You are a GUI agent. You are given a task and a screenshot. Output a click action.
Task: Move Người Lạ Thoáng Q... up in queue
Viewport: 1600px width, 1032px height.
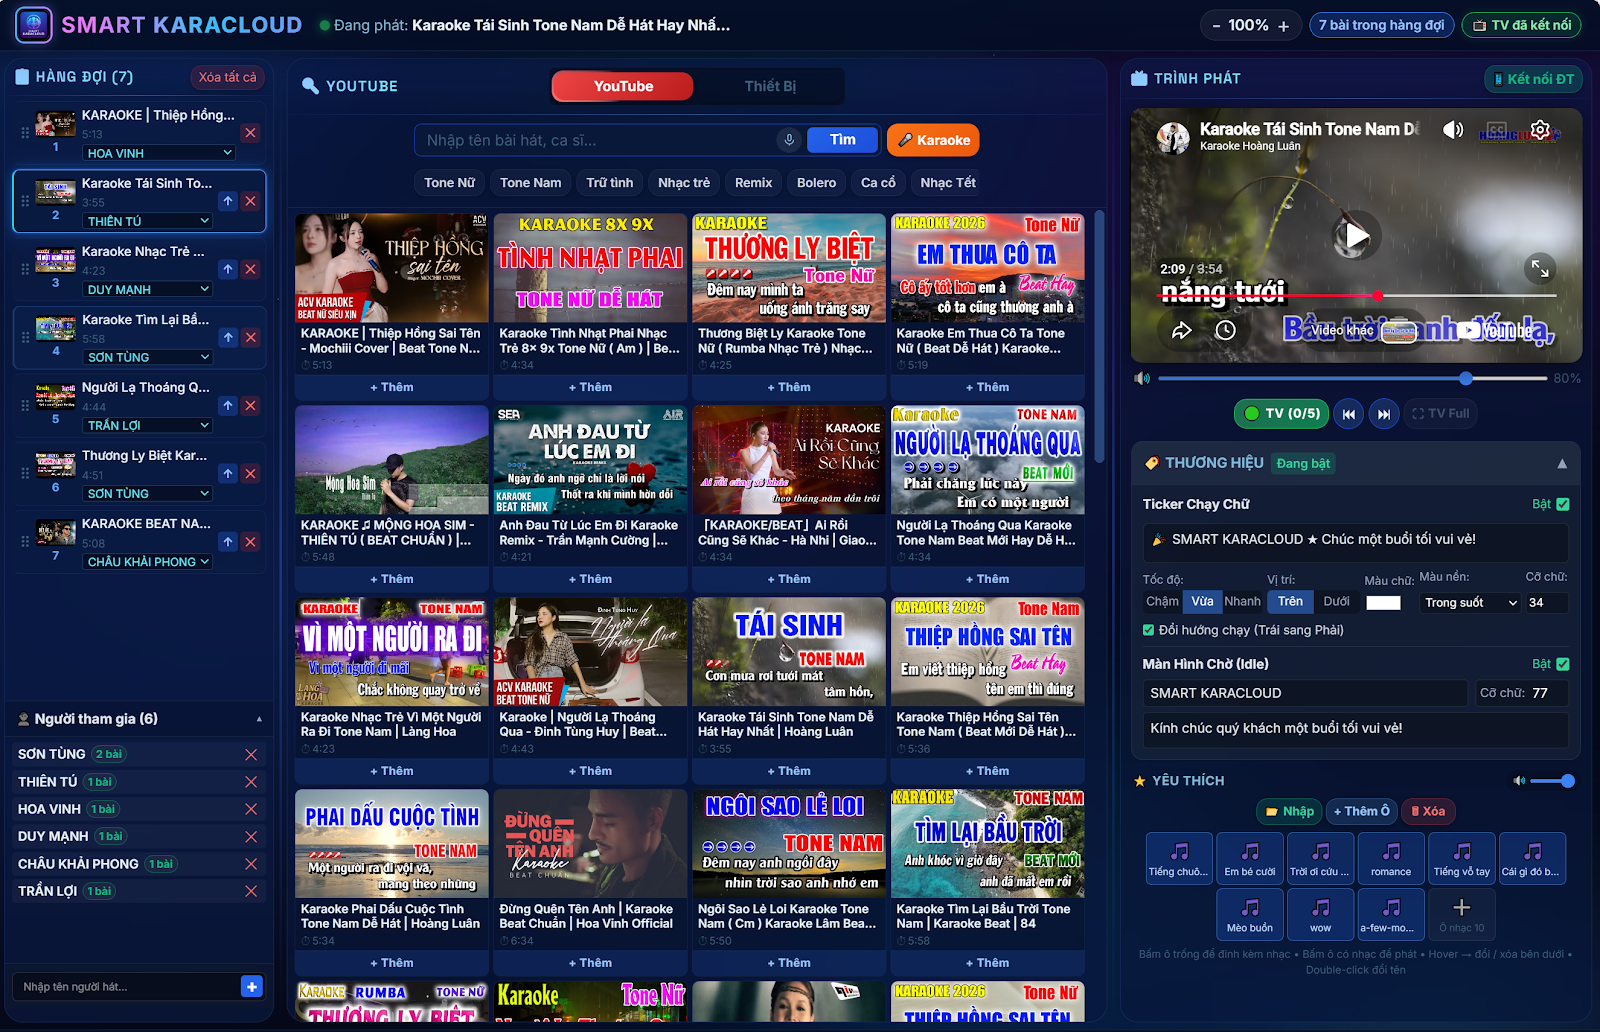click(x=228, y=405)
